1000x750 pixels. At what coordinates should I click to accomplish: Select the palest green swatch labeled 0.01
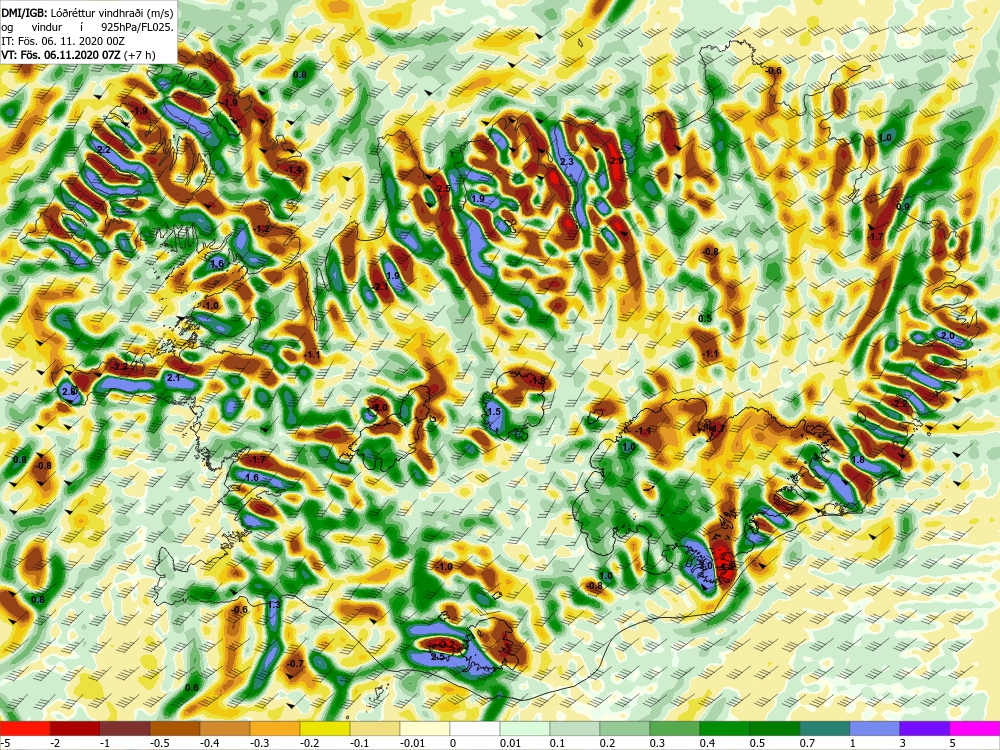[525, 728]
